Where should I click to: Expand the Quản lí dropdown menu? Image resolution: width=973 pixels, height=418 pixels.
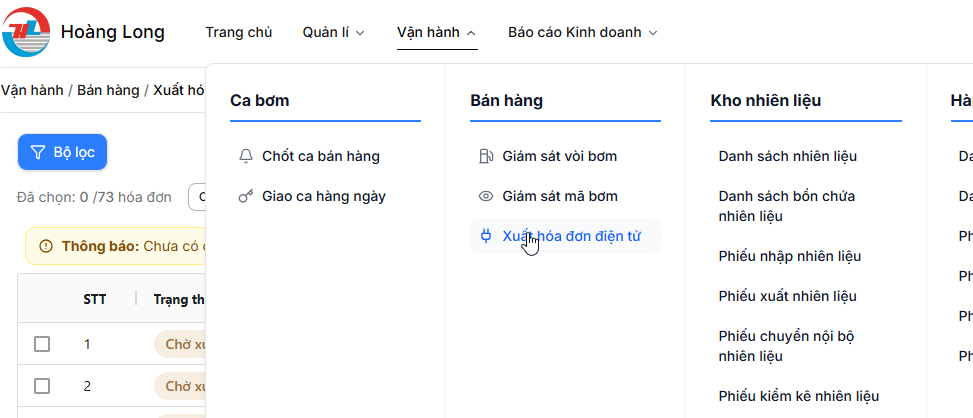click(334, 32)
